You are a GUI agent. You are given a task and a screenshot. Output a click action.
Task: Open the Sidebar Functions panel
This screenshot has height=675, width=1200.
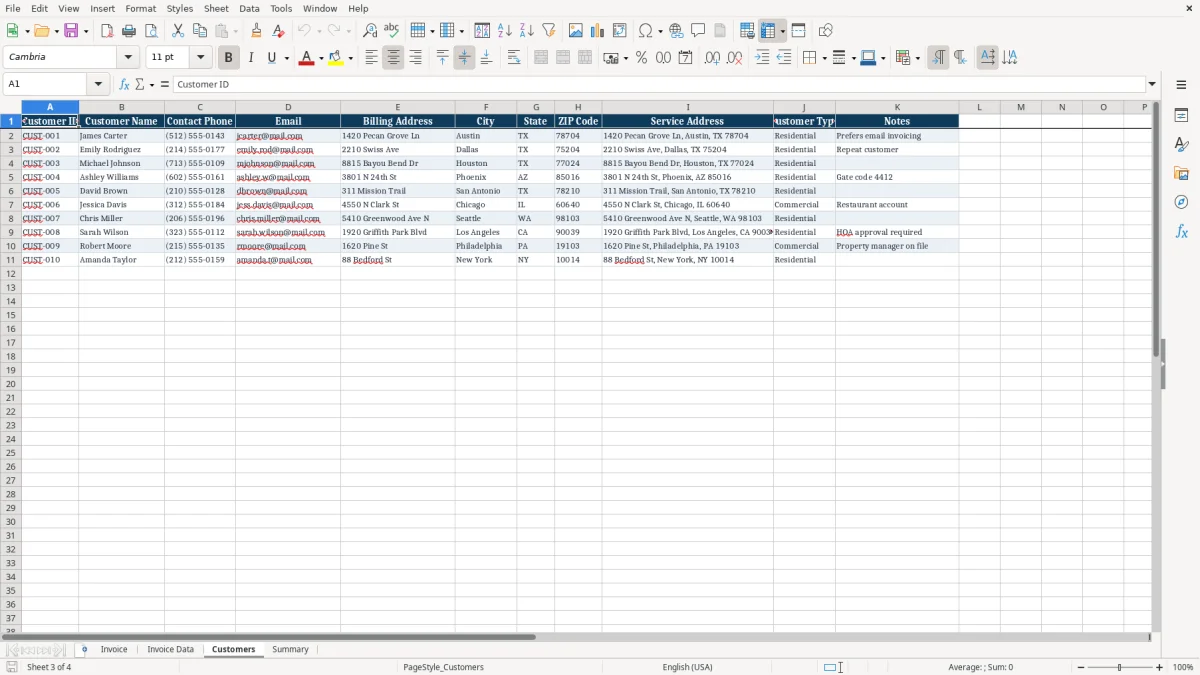[1181, 232]
